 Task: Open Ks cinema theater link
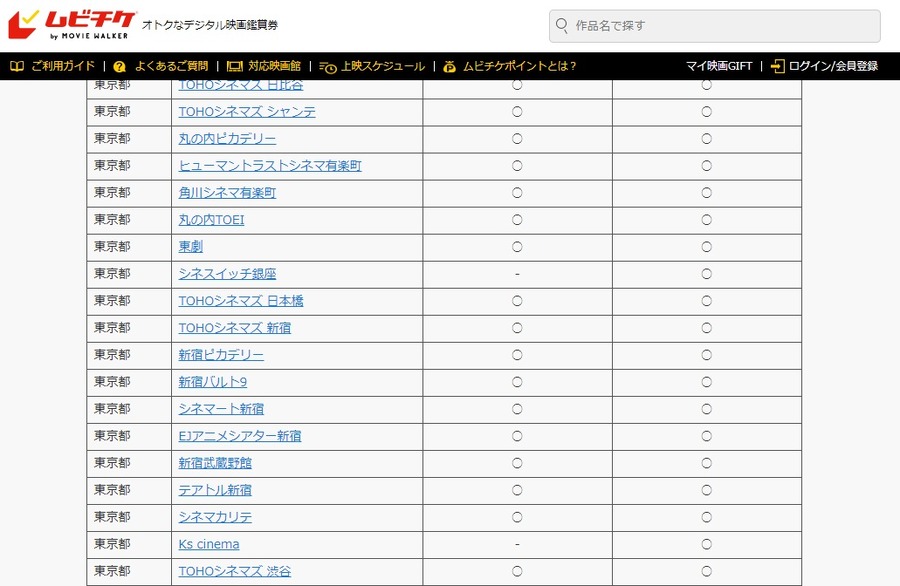[209, 544]
